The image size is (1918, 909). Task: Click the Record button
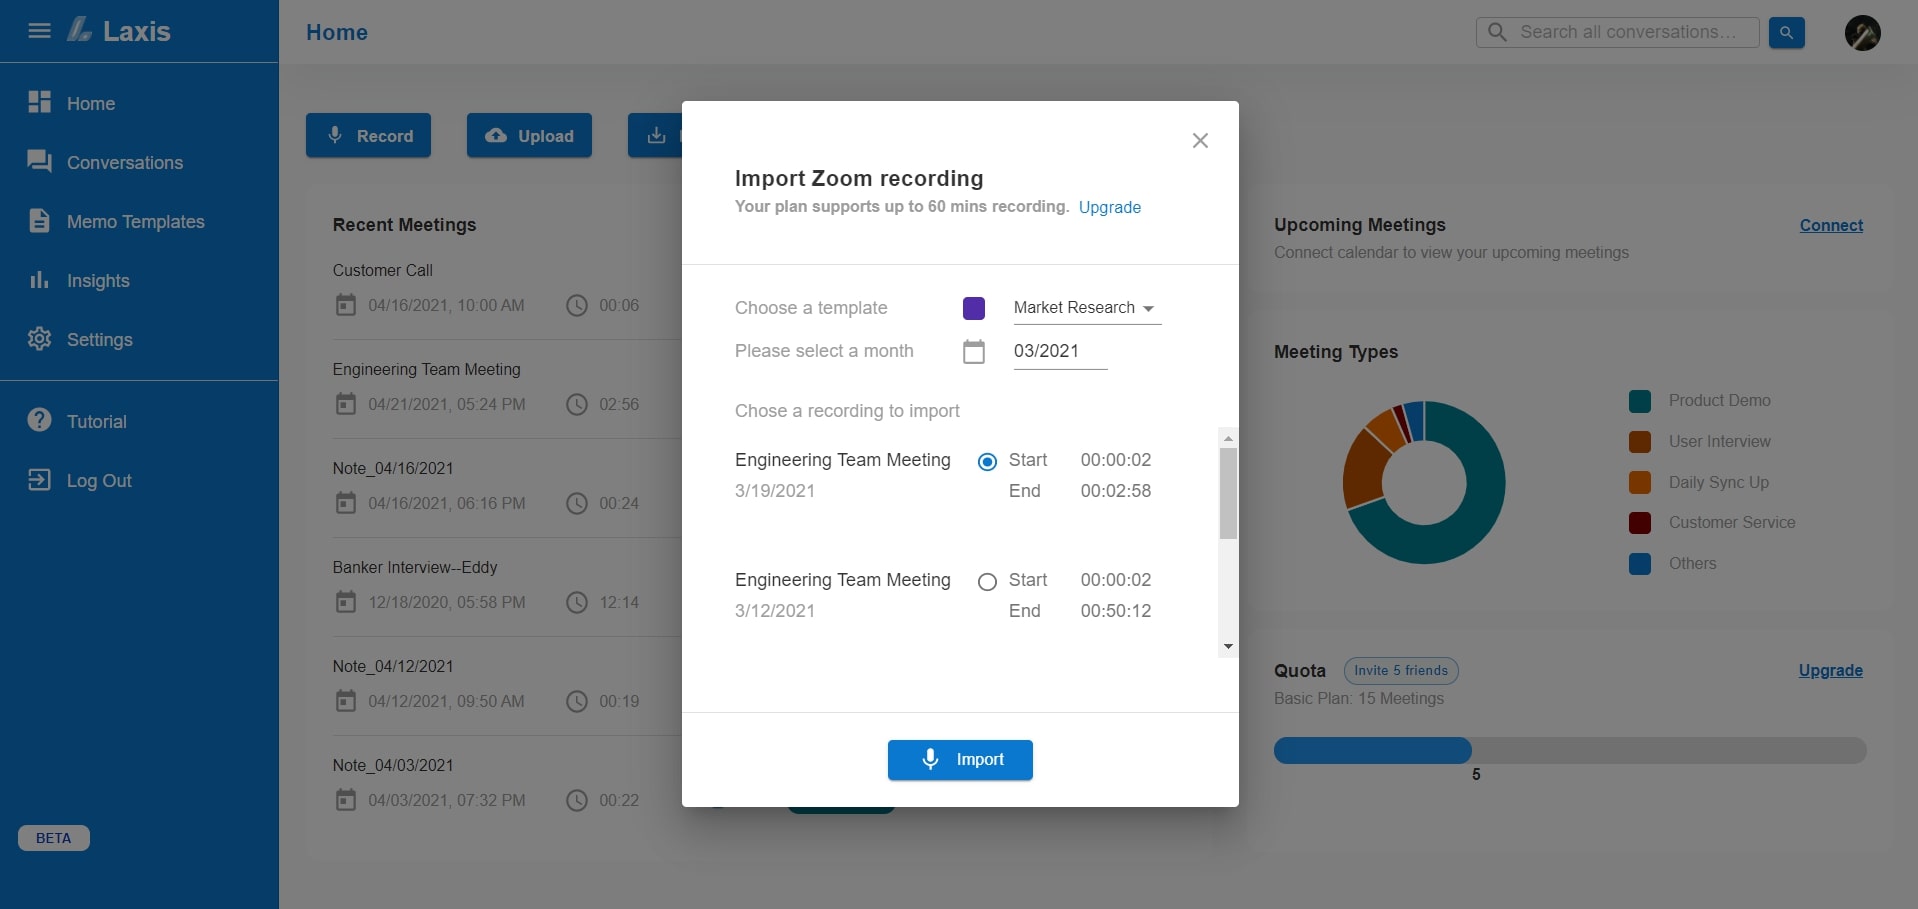(368, 135)
